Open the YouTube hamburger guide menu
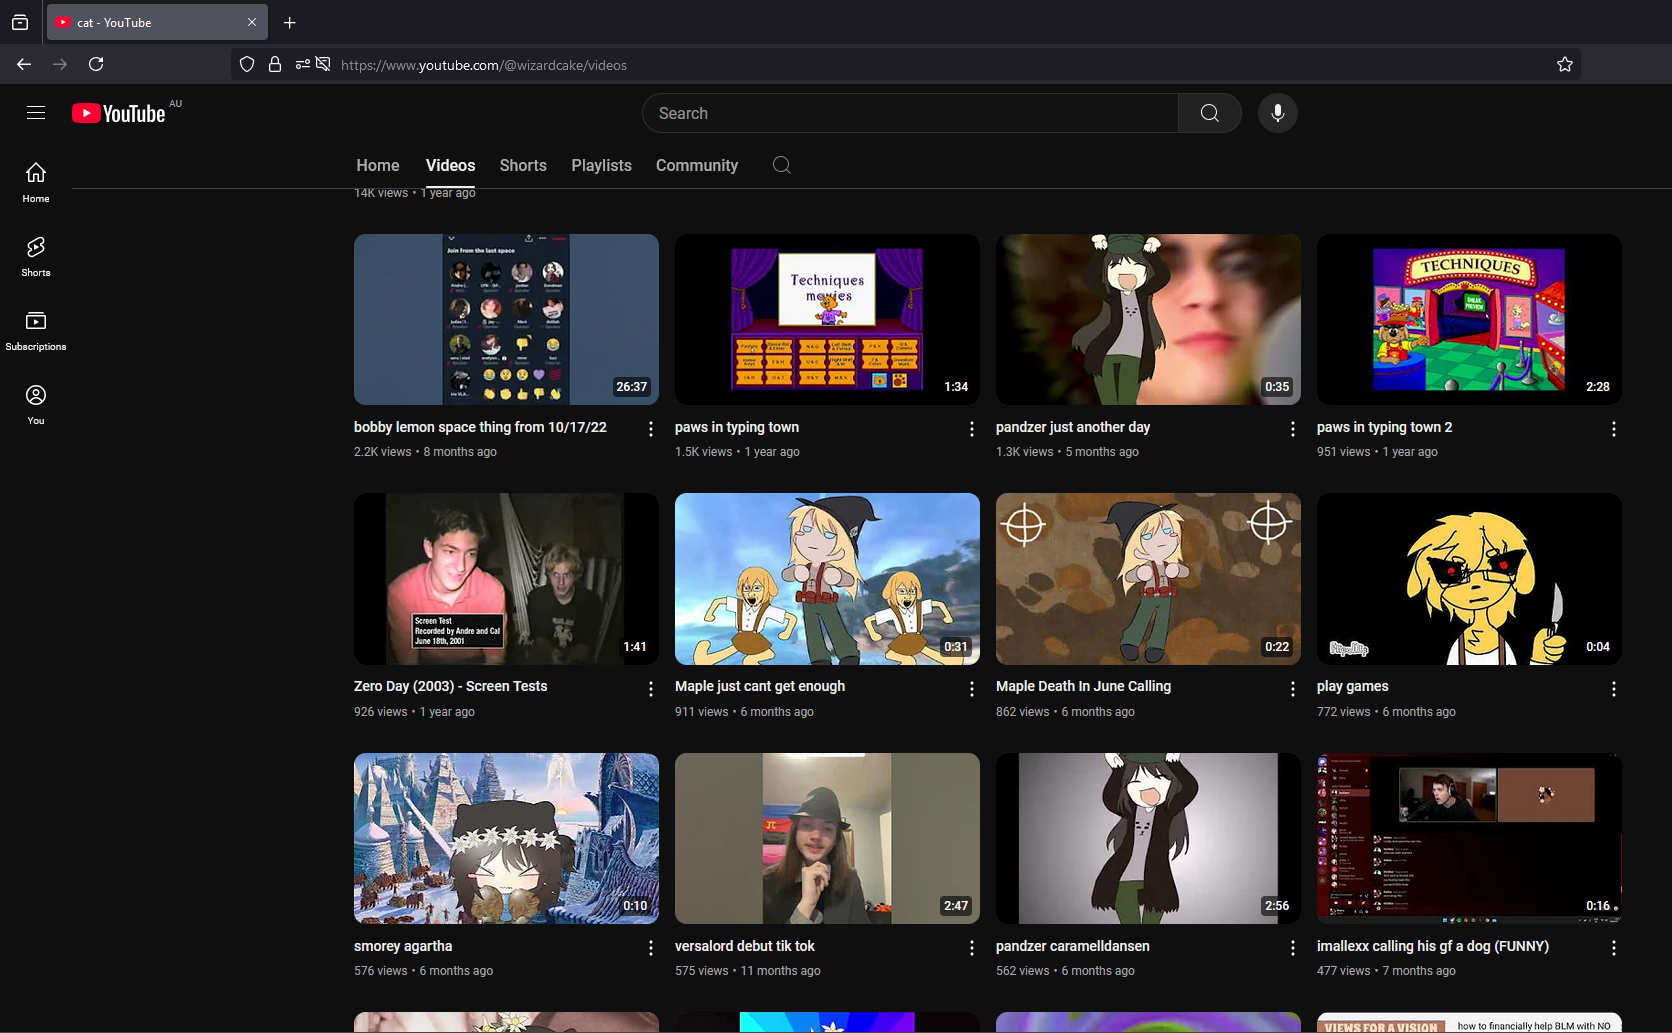The height and width of the screenshot is (1033, 1672). click(x=36, y=113)
